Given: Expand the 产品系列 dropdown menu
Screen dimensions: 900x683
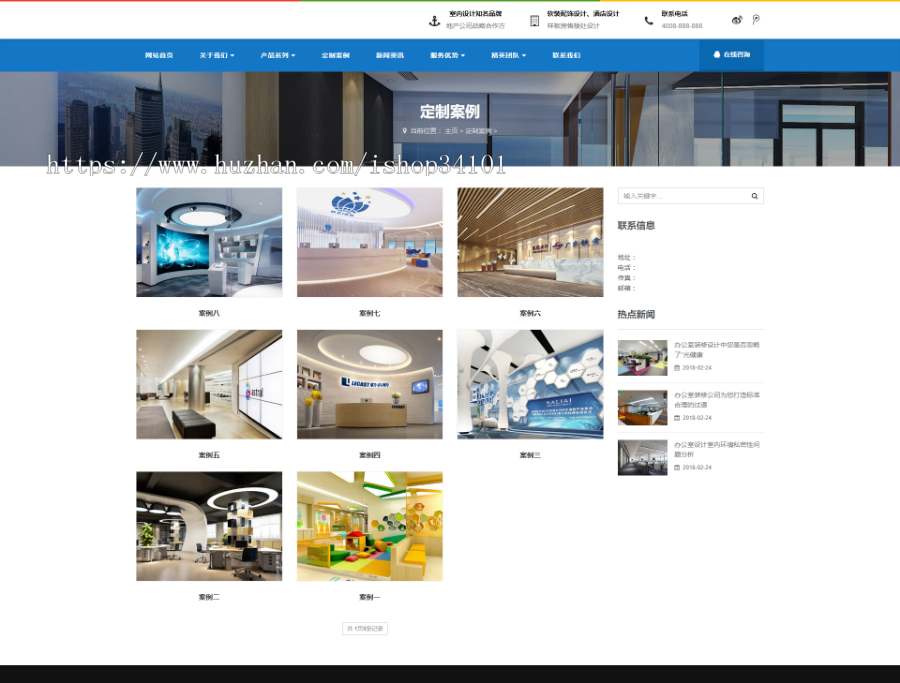Looking at the screenshot, I should click(x=278, y=55).
